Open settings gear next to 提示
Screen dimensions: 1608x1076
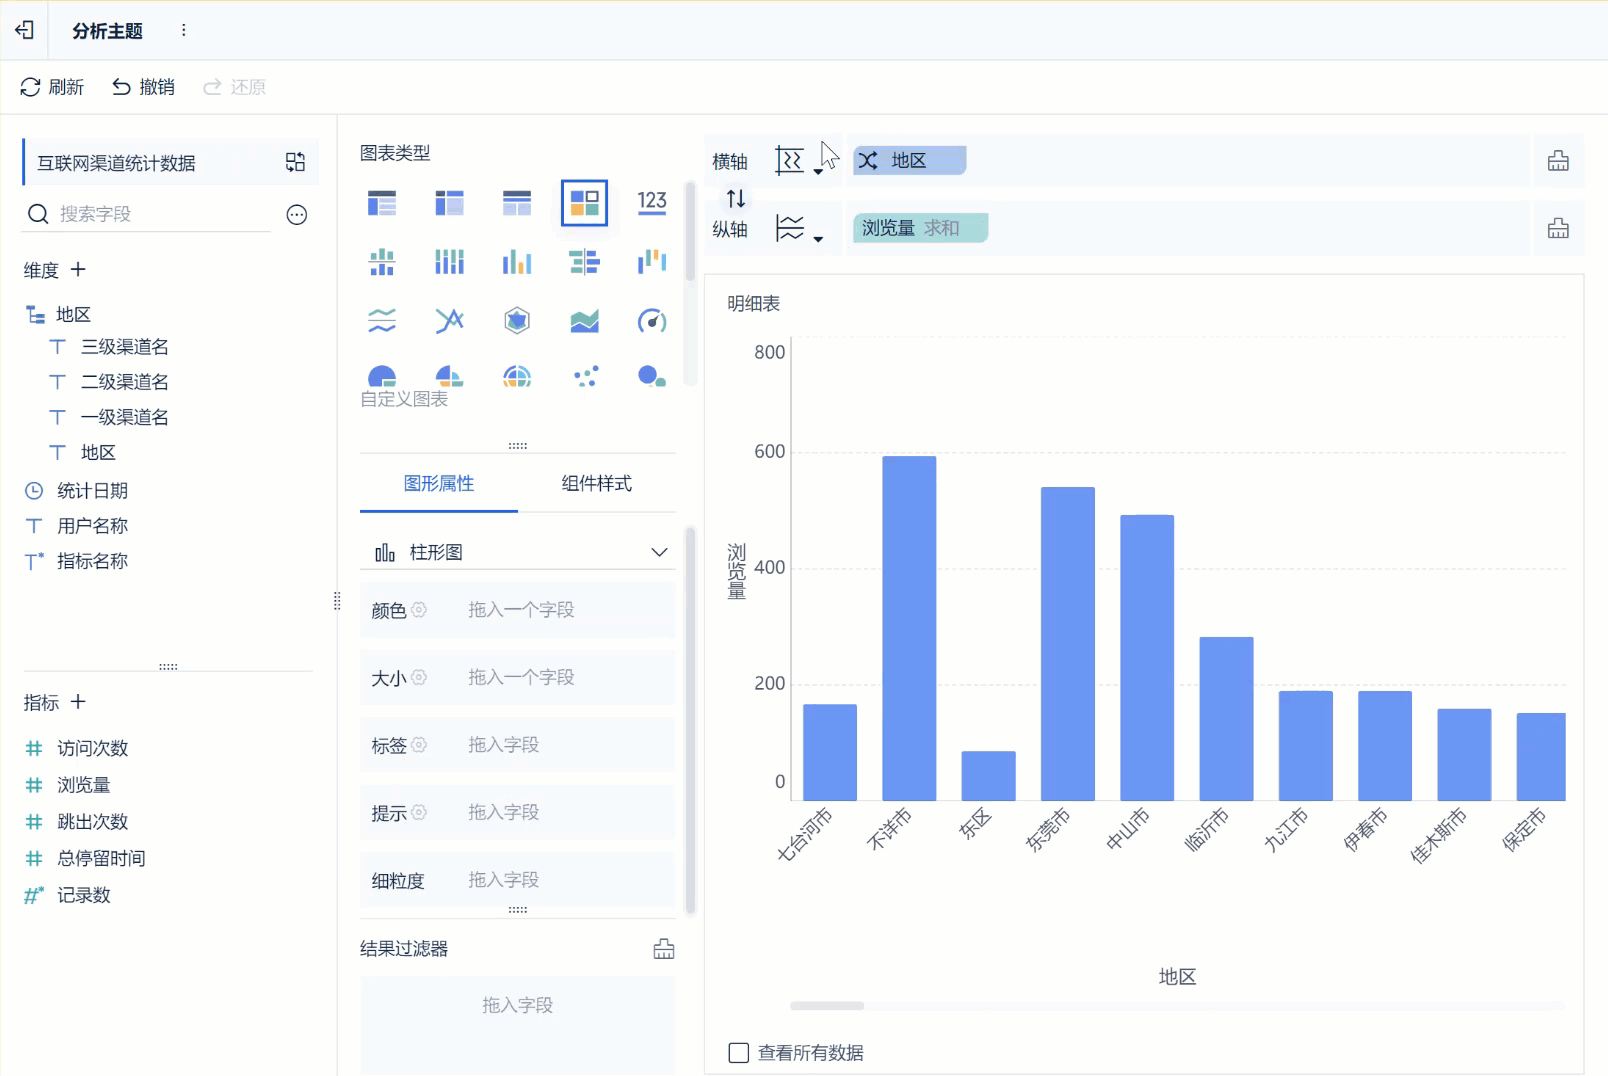pyautogui.click(x=419, y=812)
